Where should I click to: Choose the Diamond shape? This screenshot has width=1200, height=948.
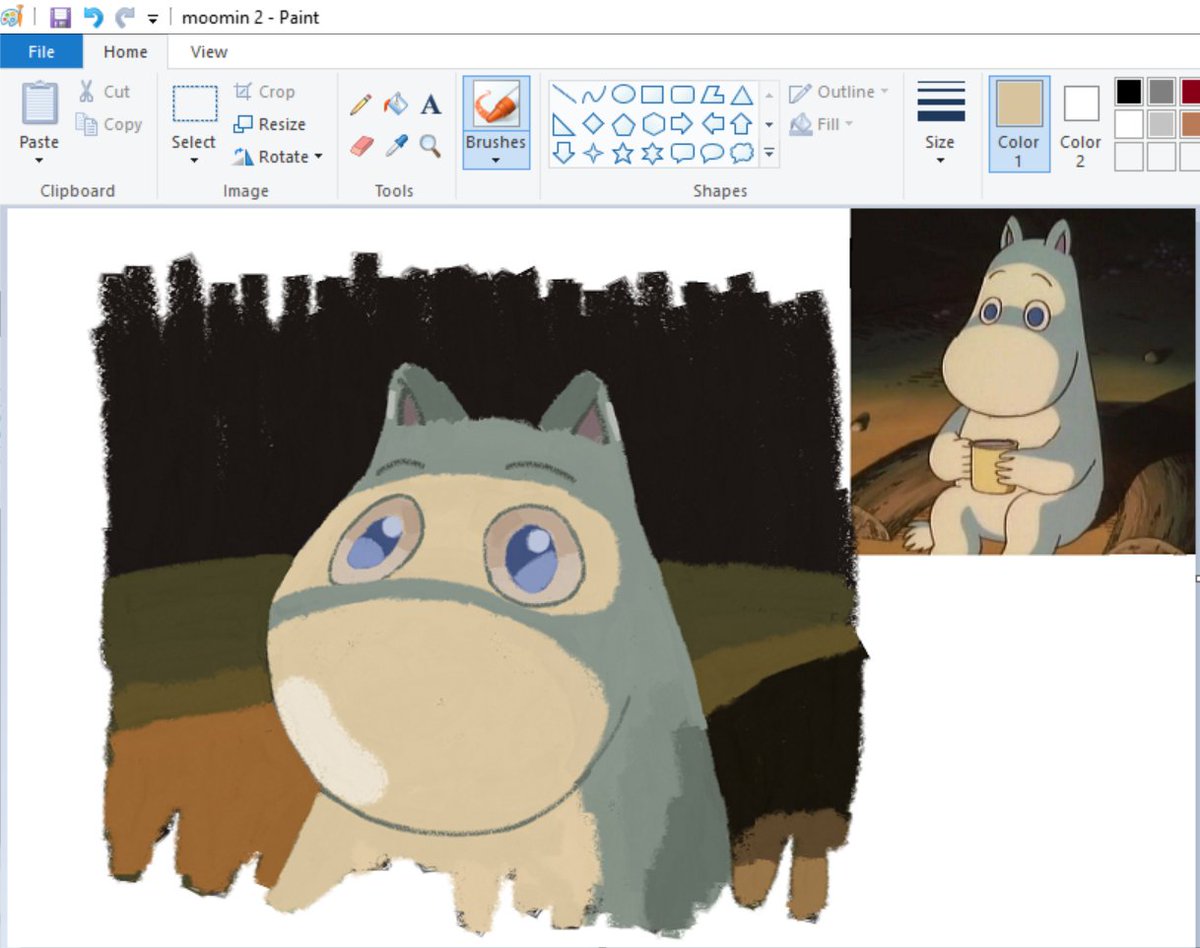pyautogui.click(x=593, y=124)
